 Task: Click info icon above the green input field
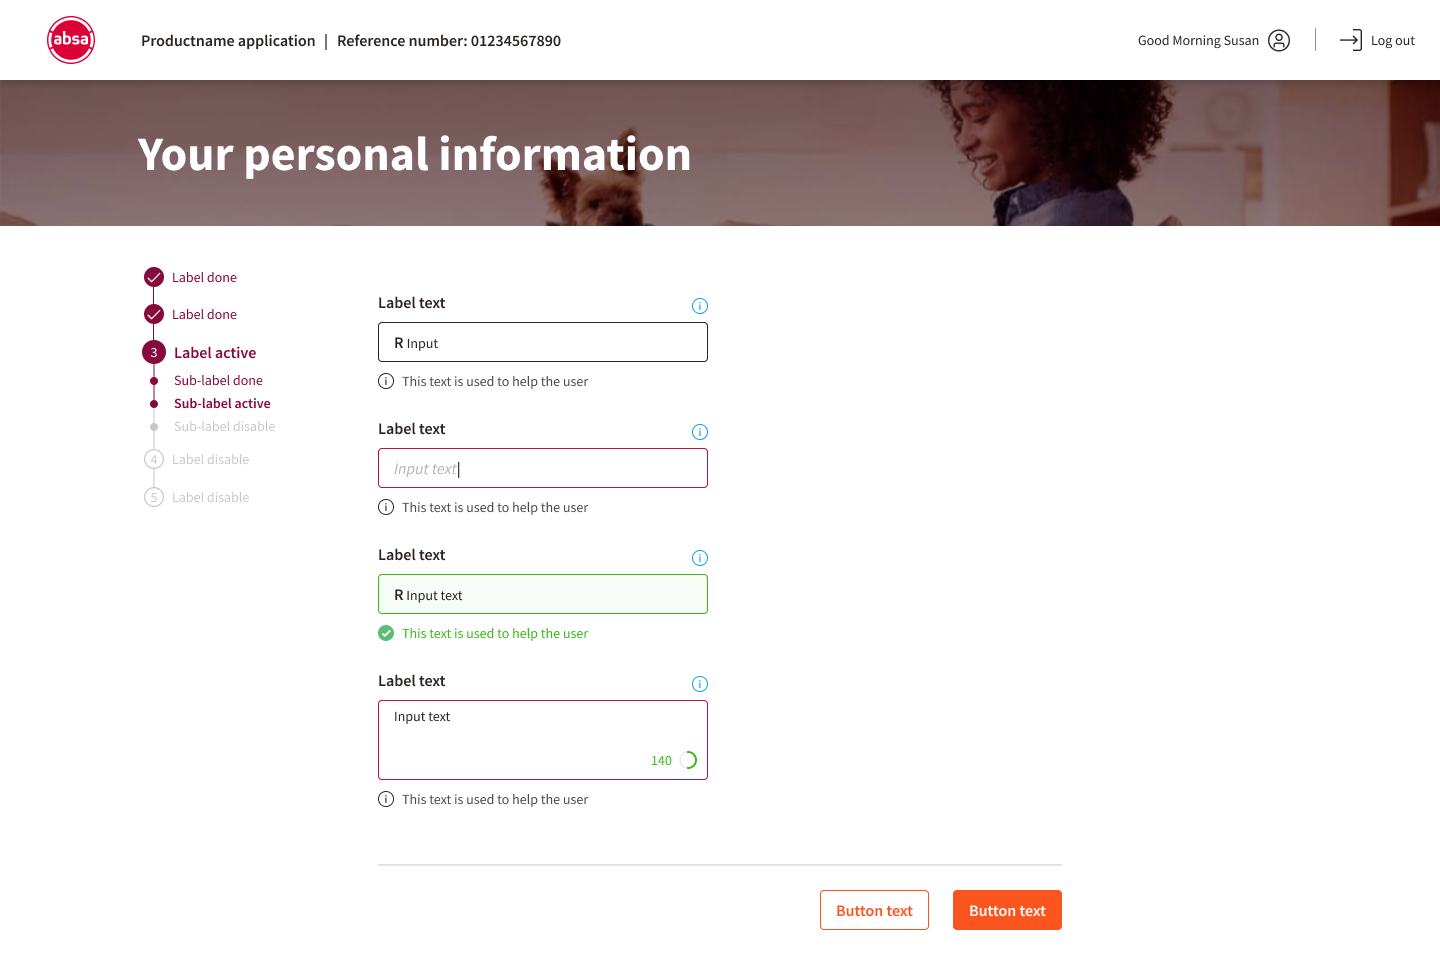pos(700,558)
